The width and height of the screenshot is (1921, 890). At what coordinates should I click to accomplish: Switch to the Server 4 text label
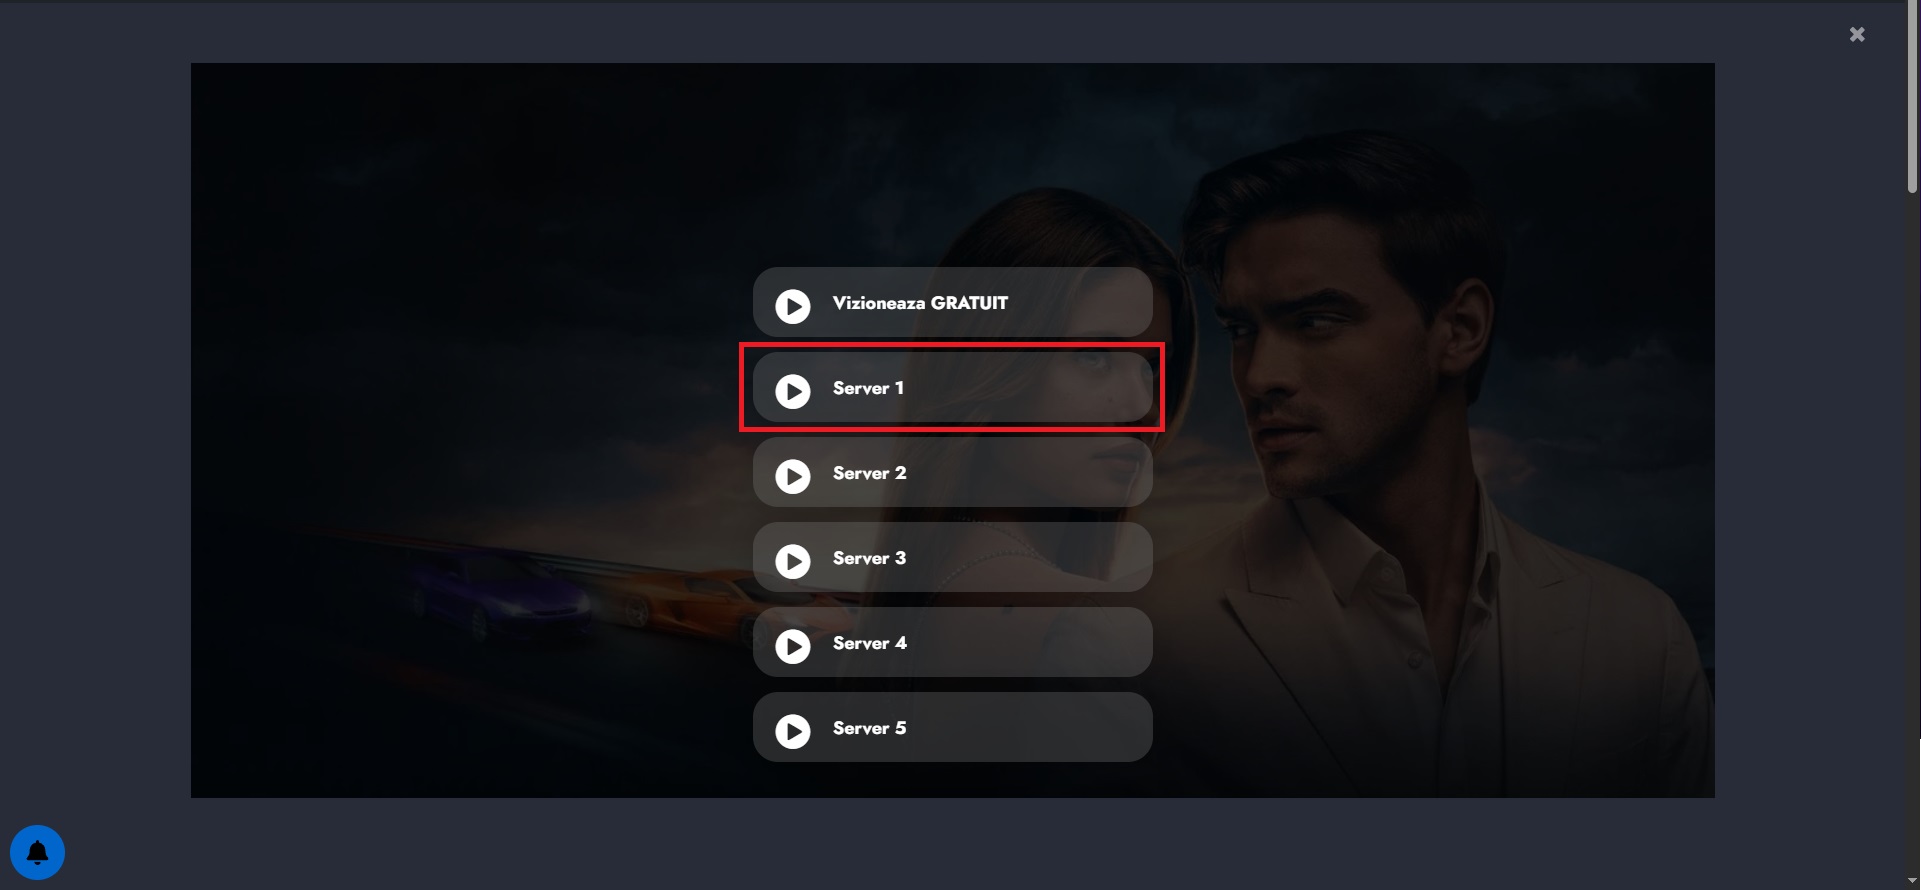[870, 643]
